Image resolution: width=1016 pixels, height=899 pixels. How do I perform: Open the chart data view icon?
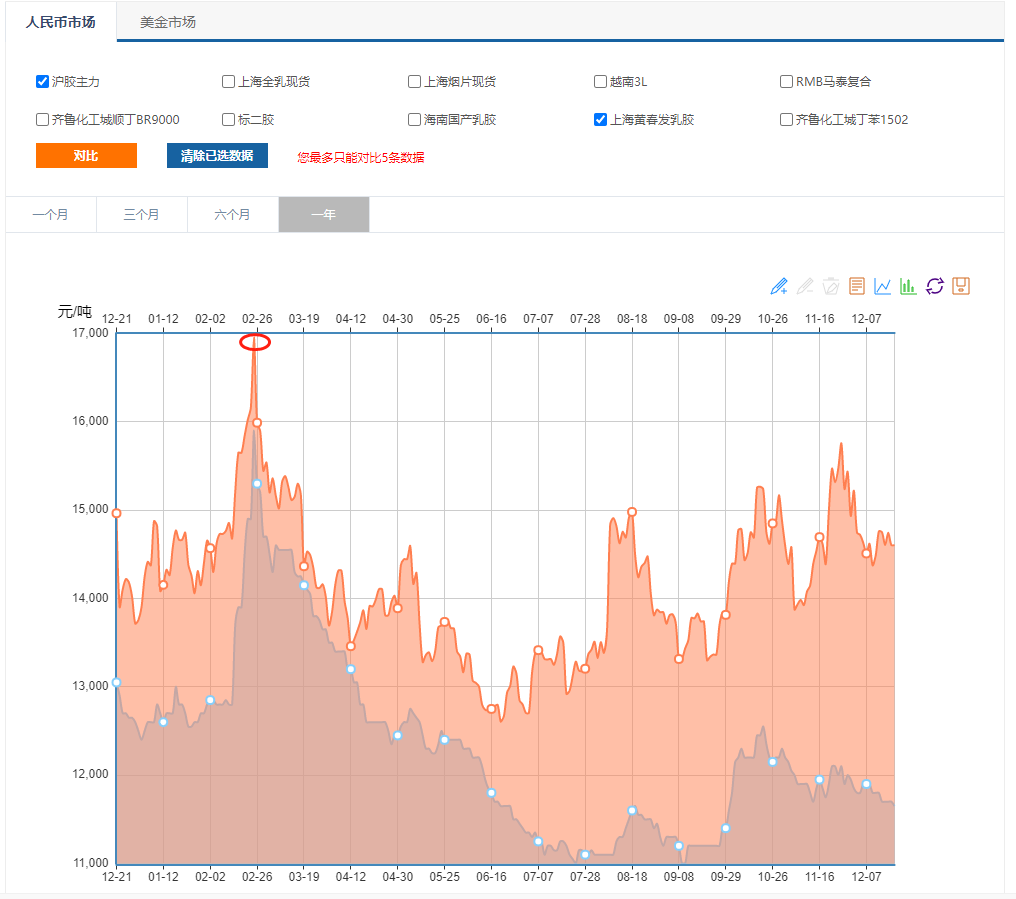pos(857,286)
